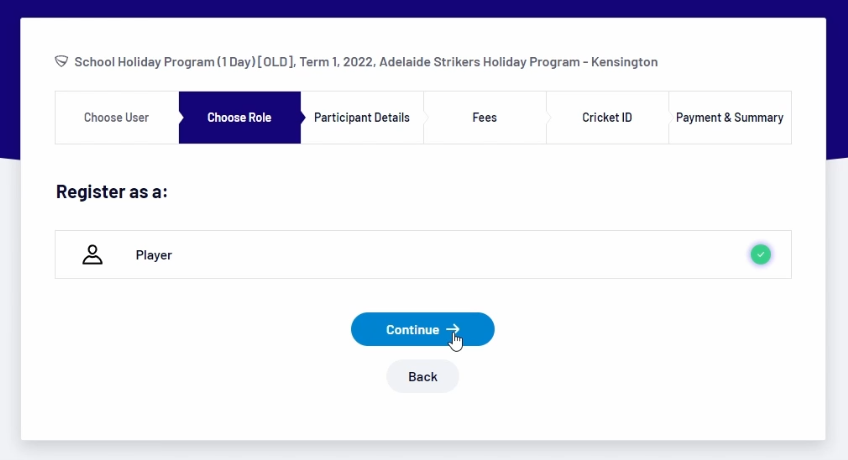Click the chevron divider between Fees and Cricket ID
This screenshot has width=848, height=460.
pos(548,118)
